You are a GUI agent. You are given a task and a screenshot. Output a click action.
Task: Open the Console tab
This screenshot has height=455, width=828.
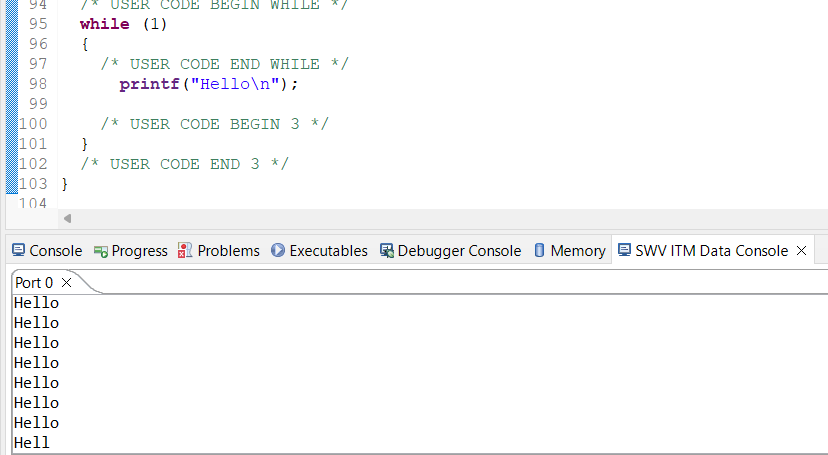[47, 251]
